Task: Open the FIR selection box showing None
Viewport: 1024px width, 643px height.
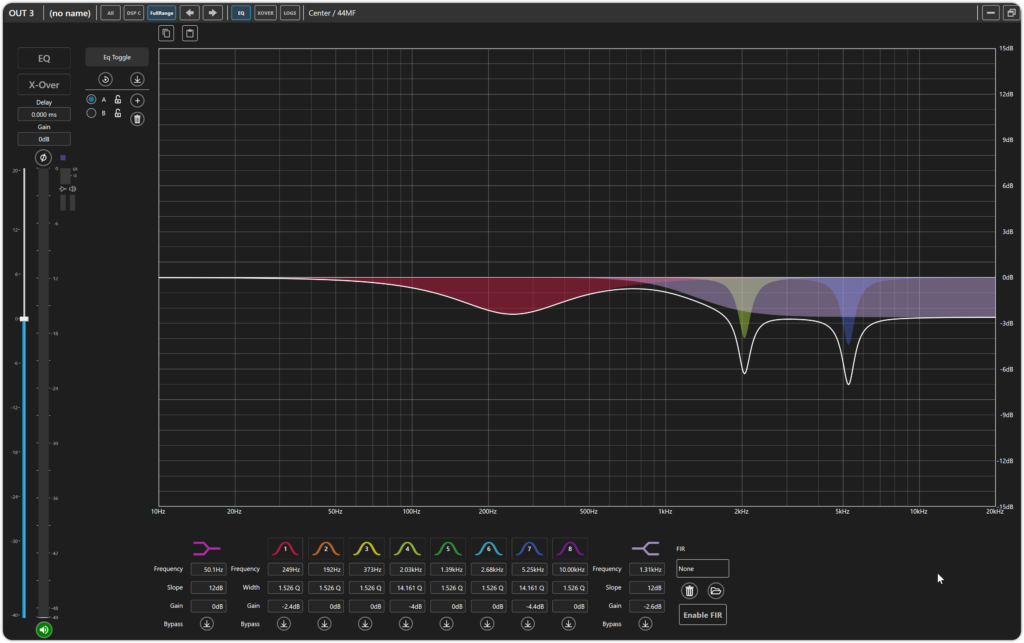Action: coord(702,568)
